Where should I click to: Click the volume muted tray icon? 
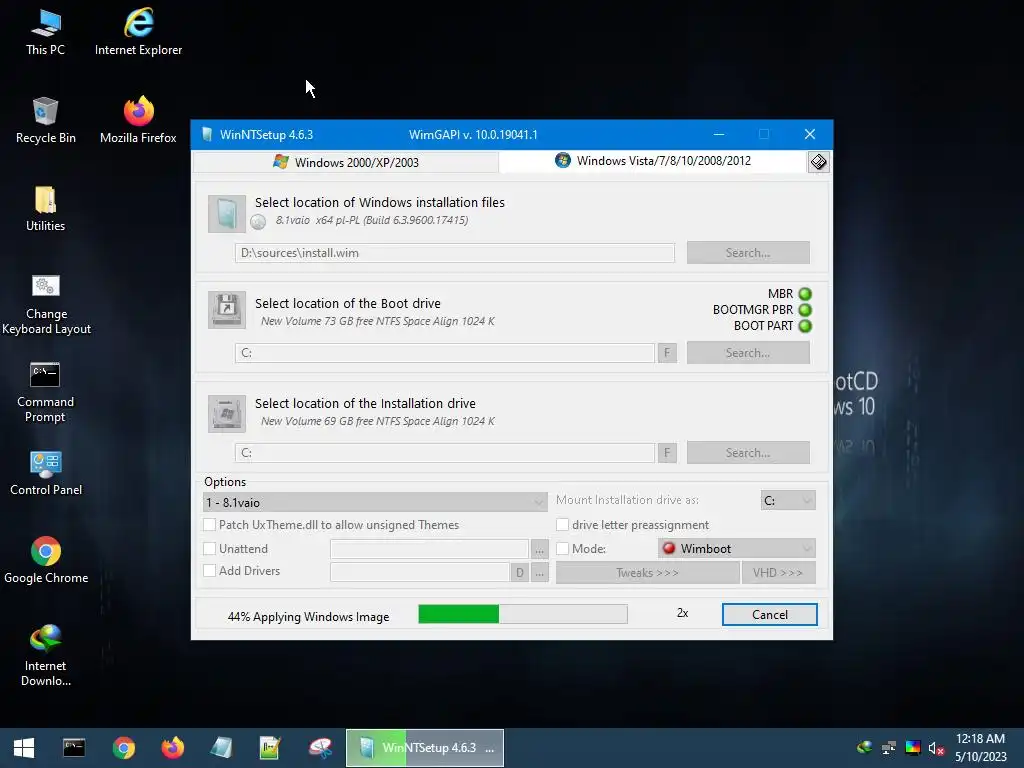[936, 748]
